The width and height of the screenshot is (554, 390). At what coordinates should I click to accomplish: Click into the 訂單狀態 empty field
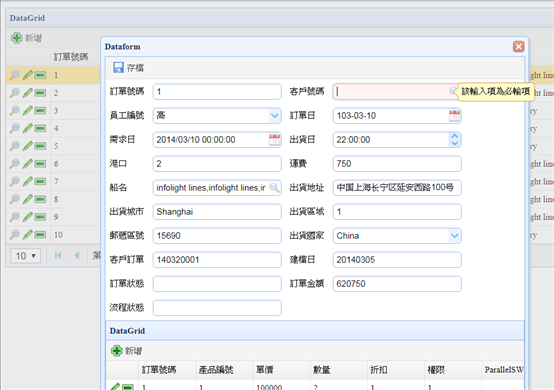pyautogui.click(x=217, y=284)
